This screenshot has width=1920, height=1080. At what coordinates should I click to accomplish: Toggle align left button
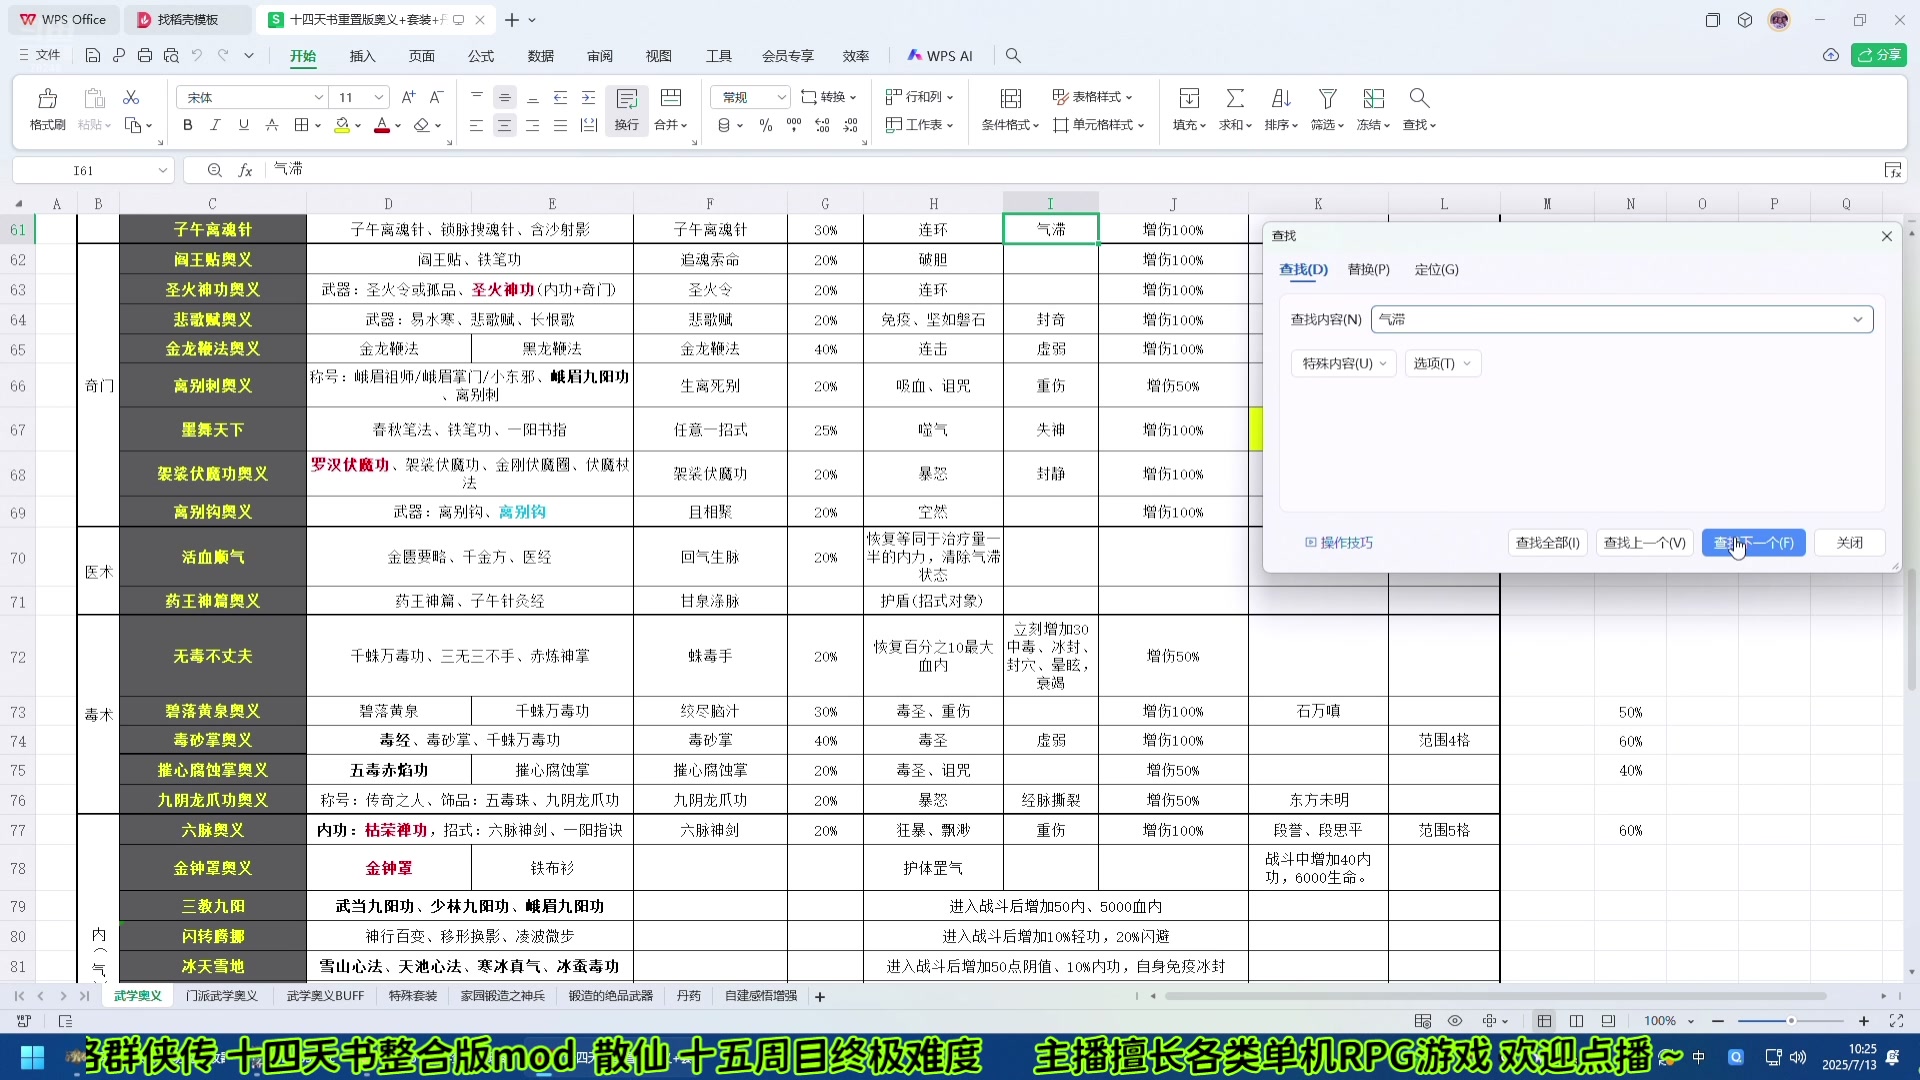476,125
